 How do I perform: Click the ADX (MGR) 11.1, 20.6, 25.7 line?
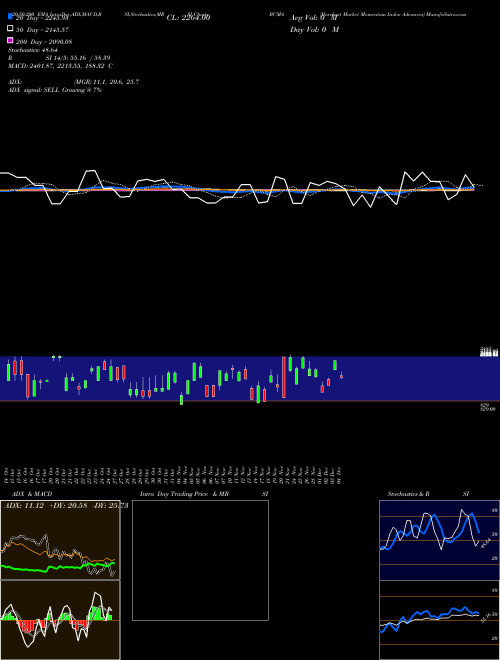click(73, 82)
